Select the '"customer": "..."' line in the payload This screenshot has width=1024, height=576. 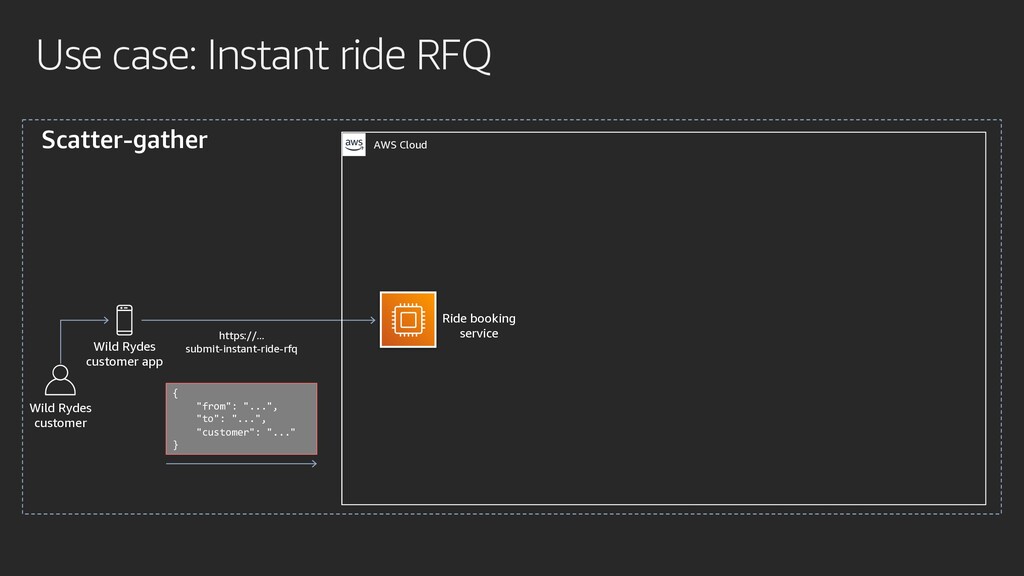tap(246, 432)
